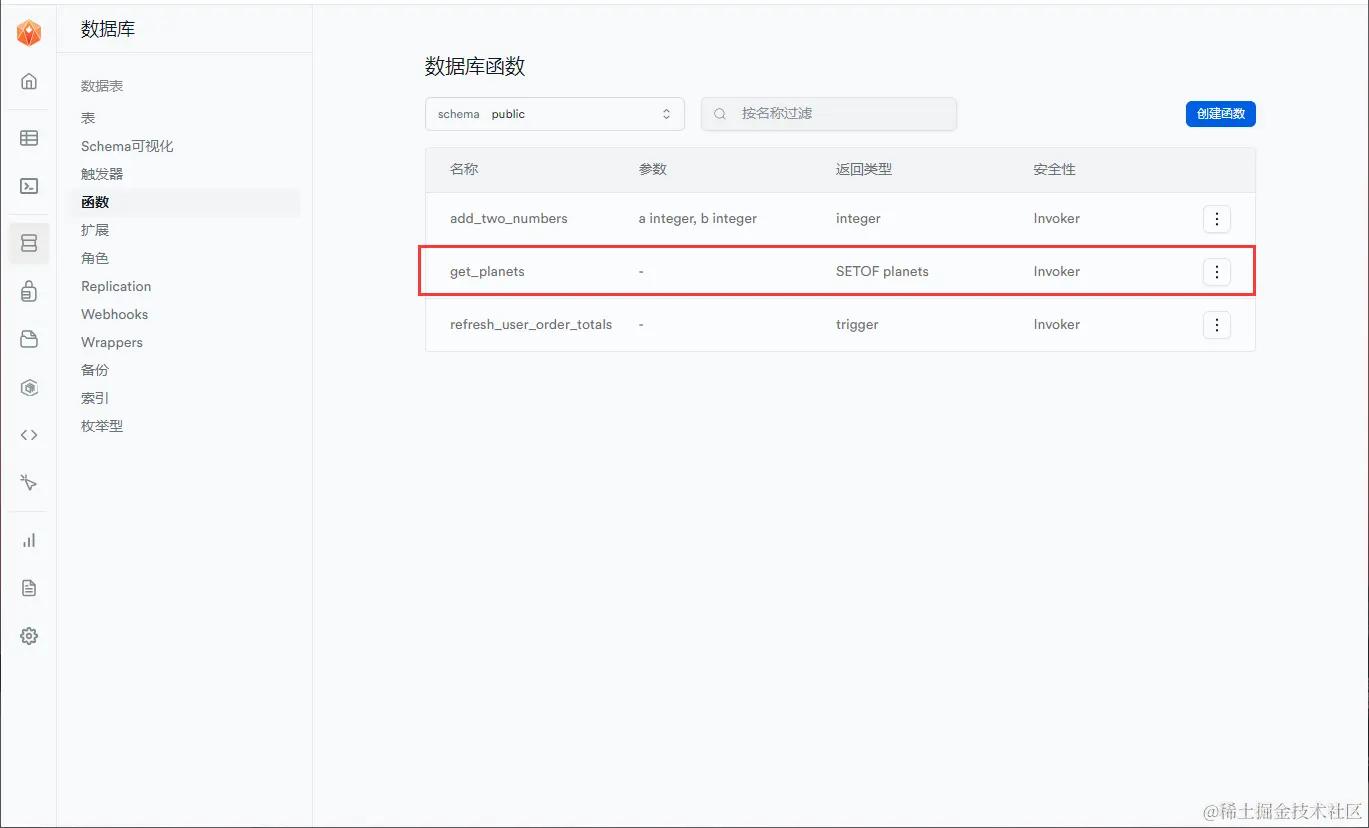
Task: Click the search magnifier icon
Action: (x=720, y=114)
